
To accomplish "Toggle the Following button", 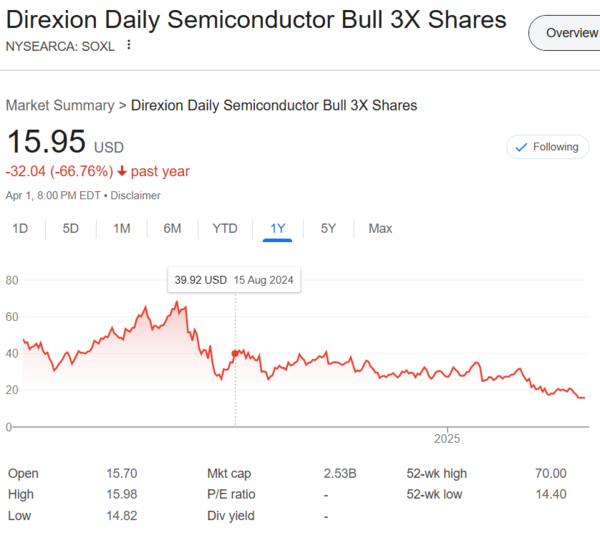I will point(547,147).
